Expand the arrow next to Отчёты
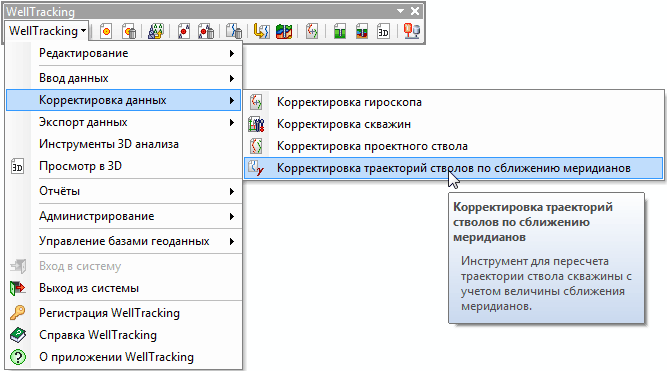Screen dimensions: 667x371 click(232, 191)
